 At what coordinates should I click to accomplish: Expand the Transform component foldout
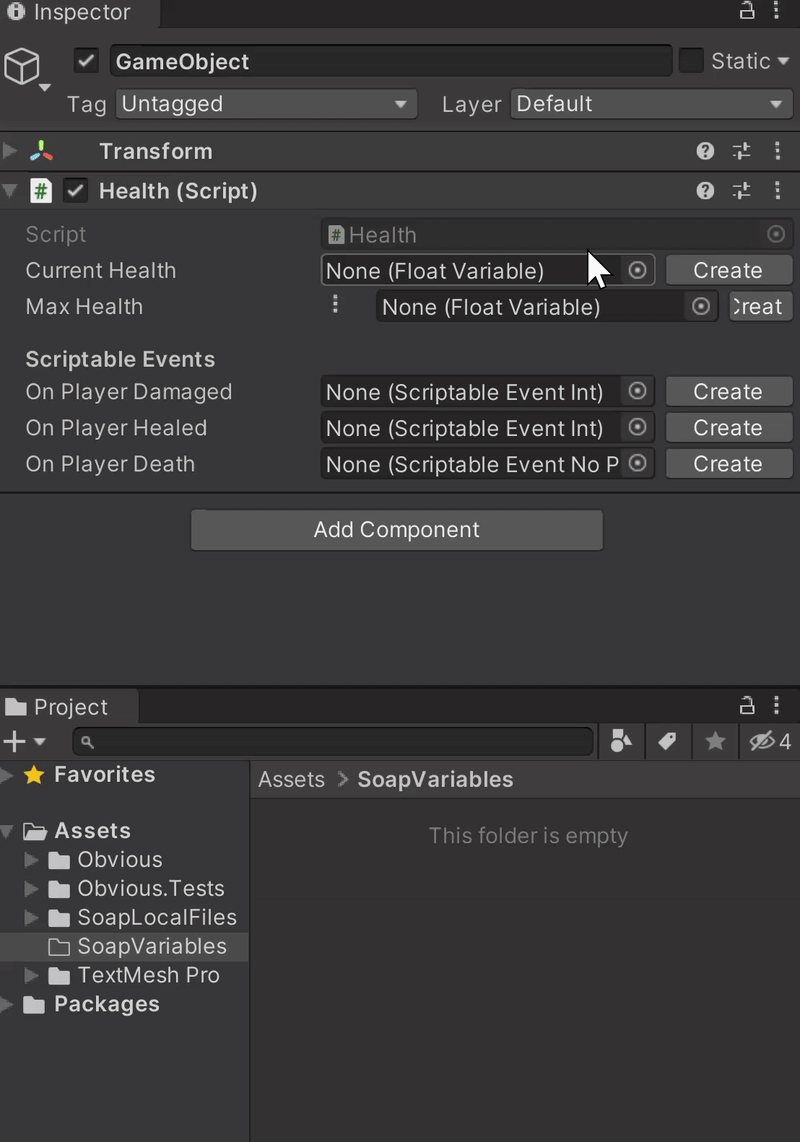(x=10, y=152)
